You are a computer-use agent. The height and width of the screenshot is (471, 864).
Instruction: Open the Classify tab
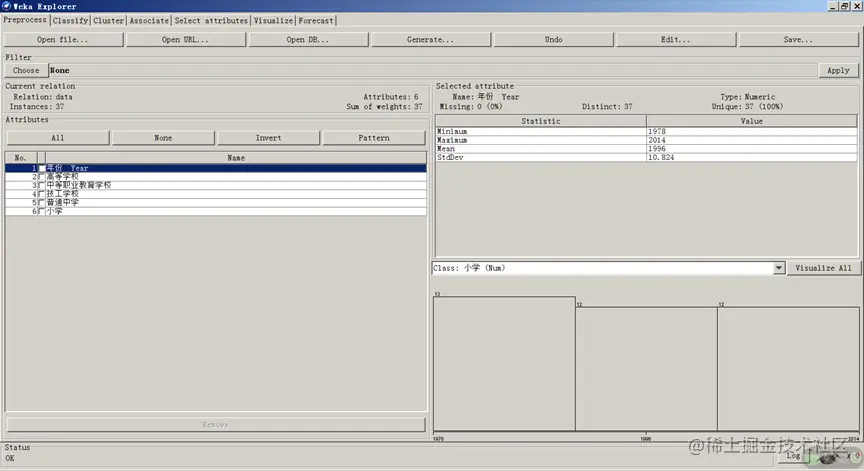coord(71,20)
